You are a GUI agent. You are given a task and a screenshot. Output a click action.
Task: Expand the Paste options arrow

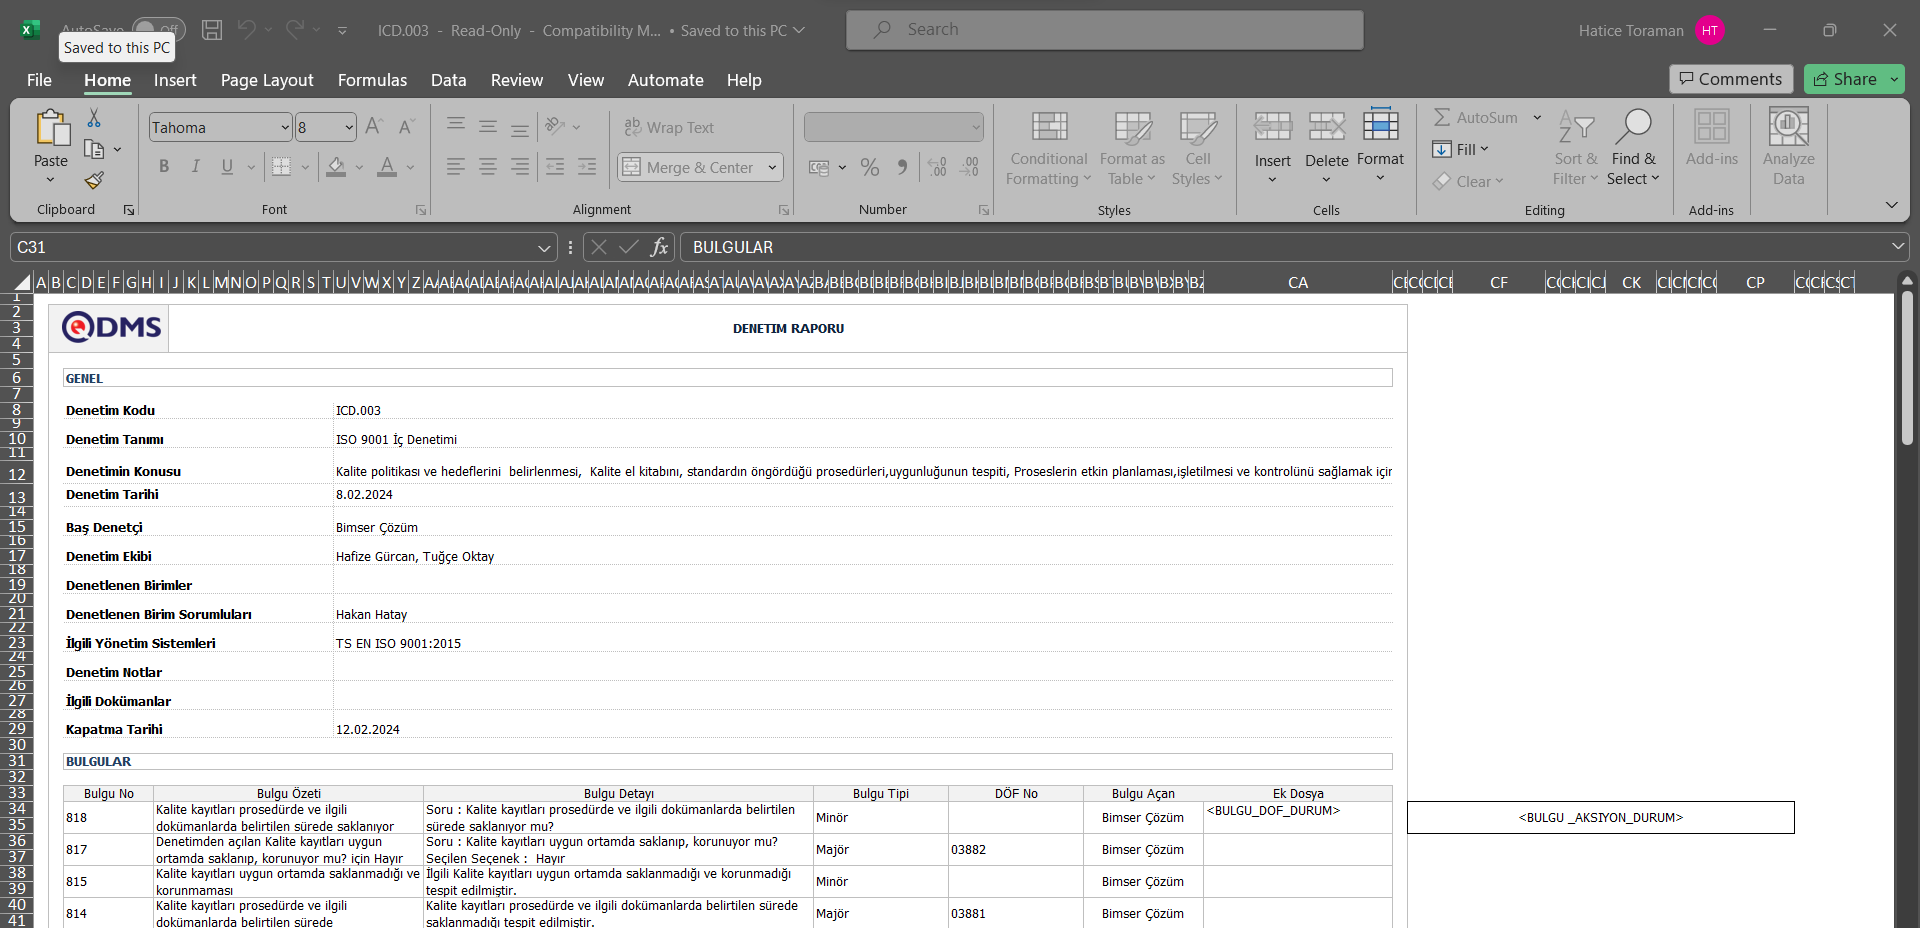point(51,180)
